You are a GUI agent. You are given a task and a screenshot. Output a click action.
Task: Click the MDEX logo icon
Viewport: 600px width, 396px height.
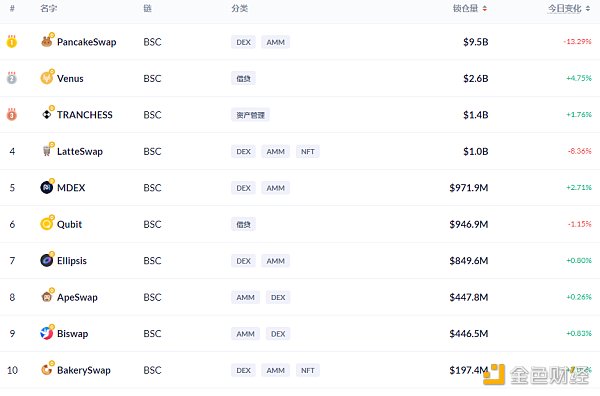pos(47,187)
